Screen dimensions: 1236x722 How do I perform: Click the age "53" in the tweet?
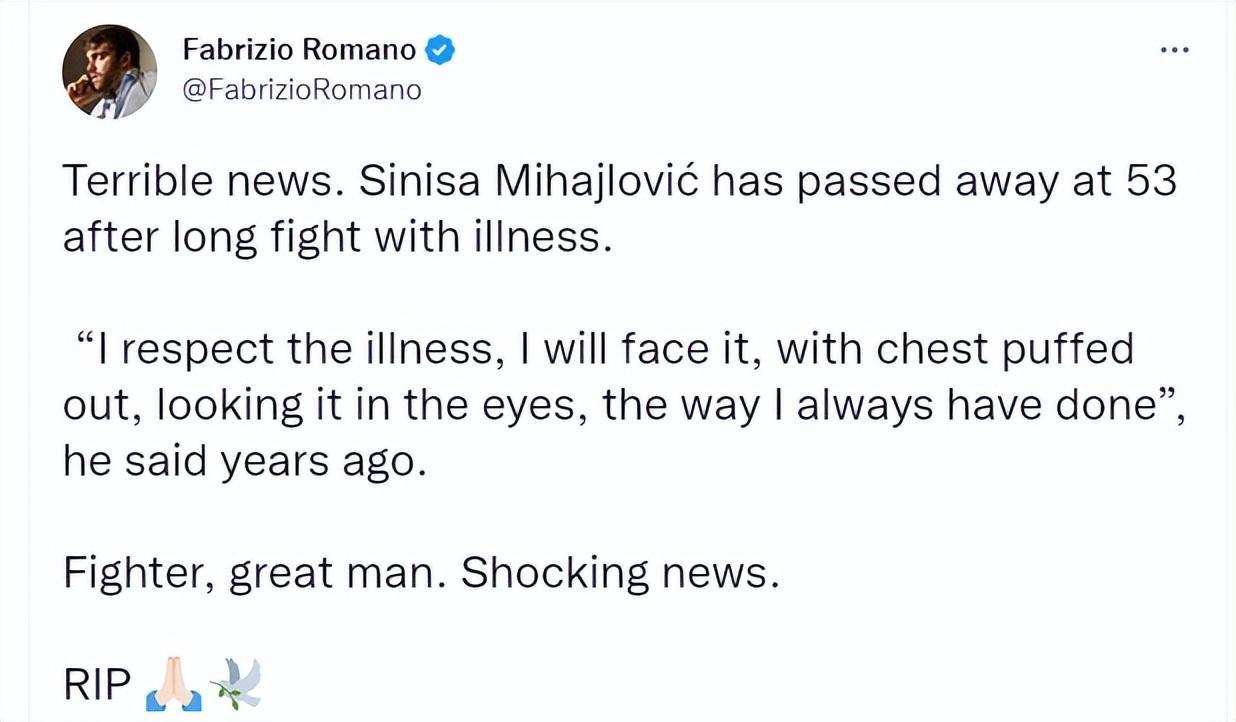point(1150,182)
